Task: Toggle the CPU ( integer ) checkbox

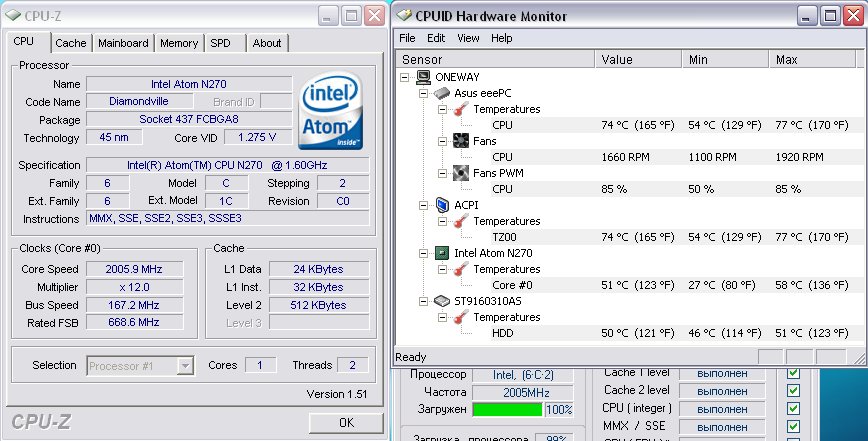Action: click(x=793, y=409)
